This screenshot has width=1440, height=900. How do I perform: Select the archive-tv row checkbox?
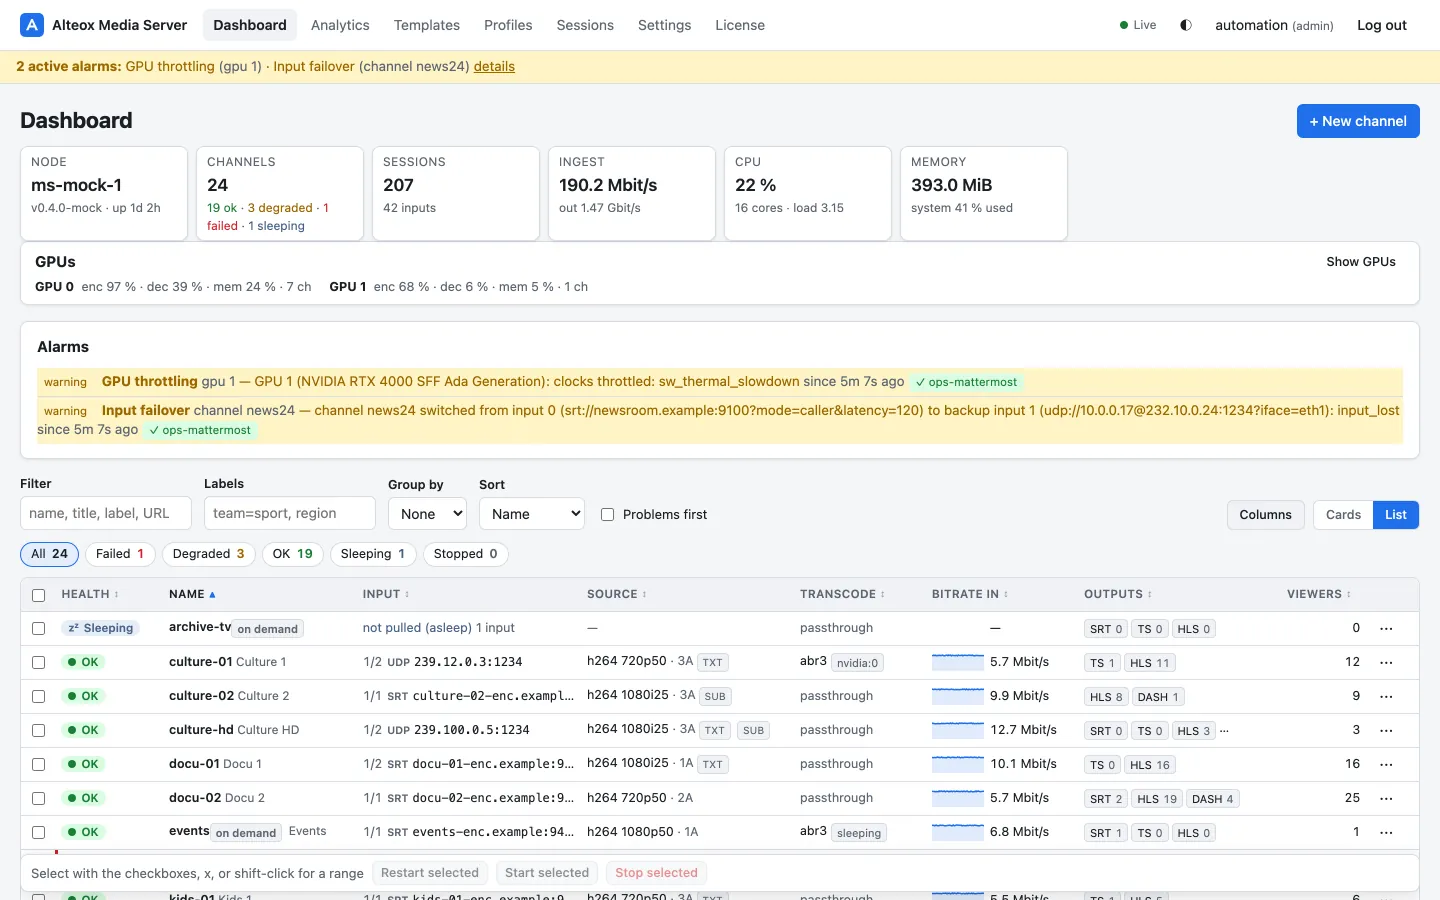click(39, 629)
